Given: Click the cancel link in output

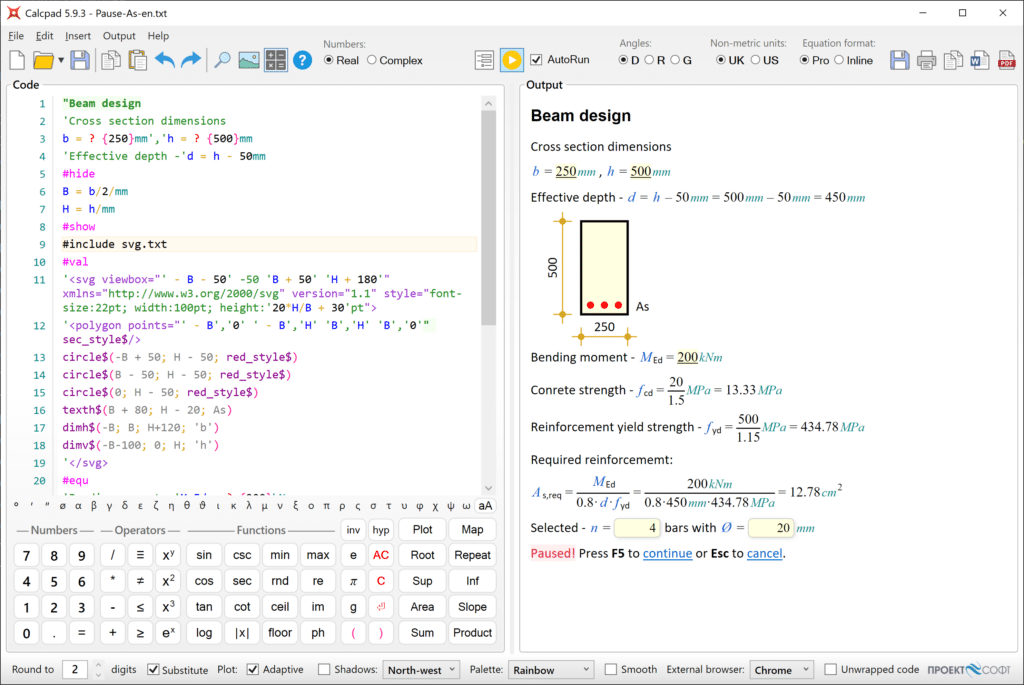Looking at the screenshot, I should coord(764,553).
